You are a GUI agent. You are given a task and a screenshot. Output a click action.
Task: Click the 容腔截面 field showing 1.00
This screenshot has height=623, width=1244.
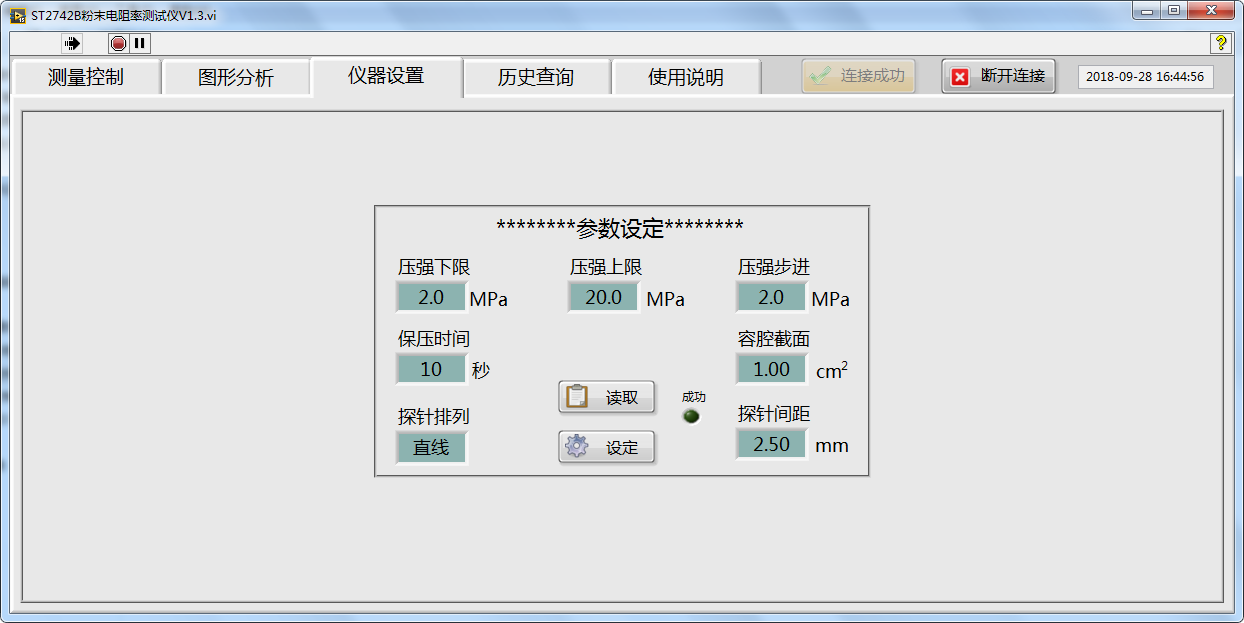[771, 369]
